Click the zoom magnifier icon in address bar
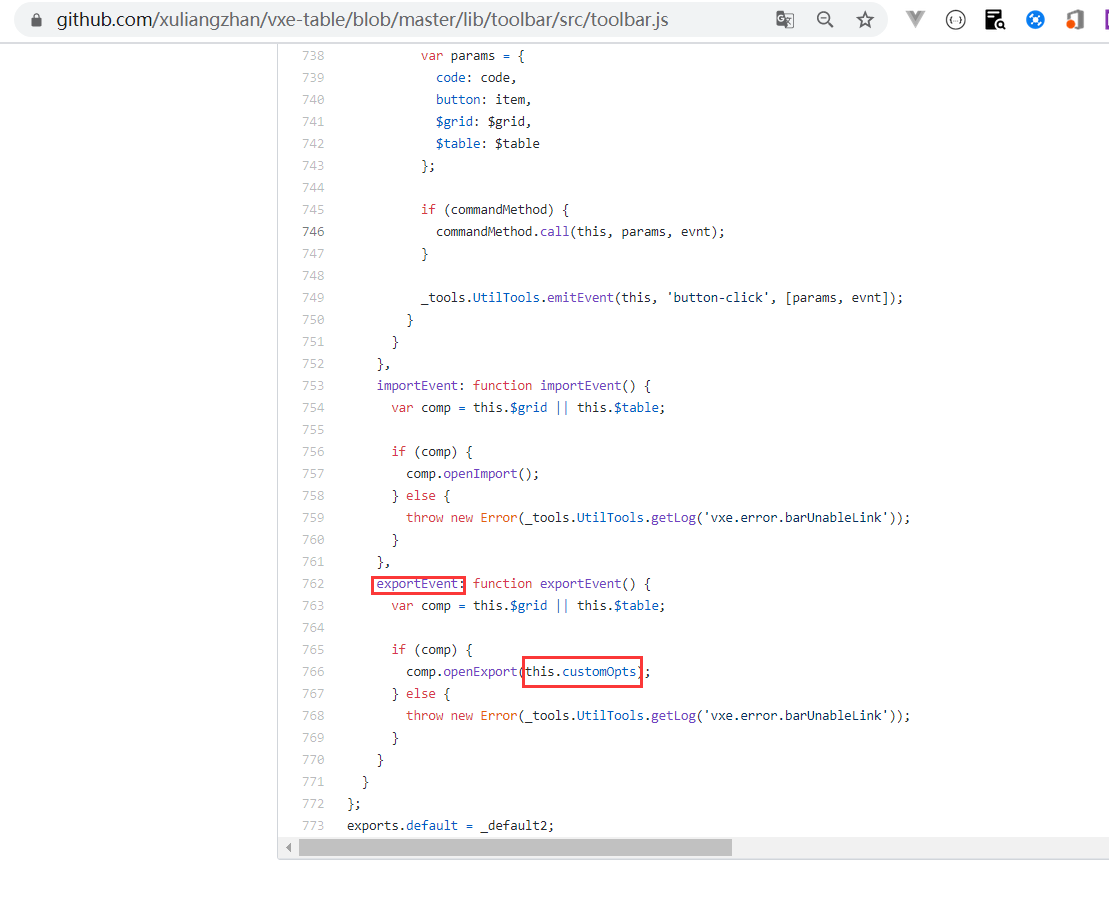The image size is (1109, 898). pyautogui.click(x=825, y=19)
